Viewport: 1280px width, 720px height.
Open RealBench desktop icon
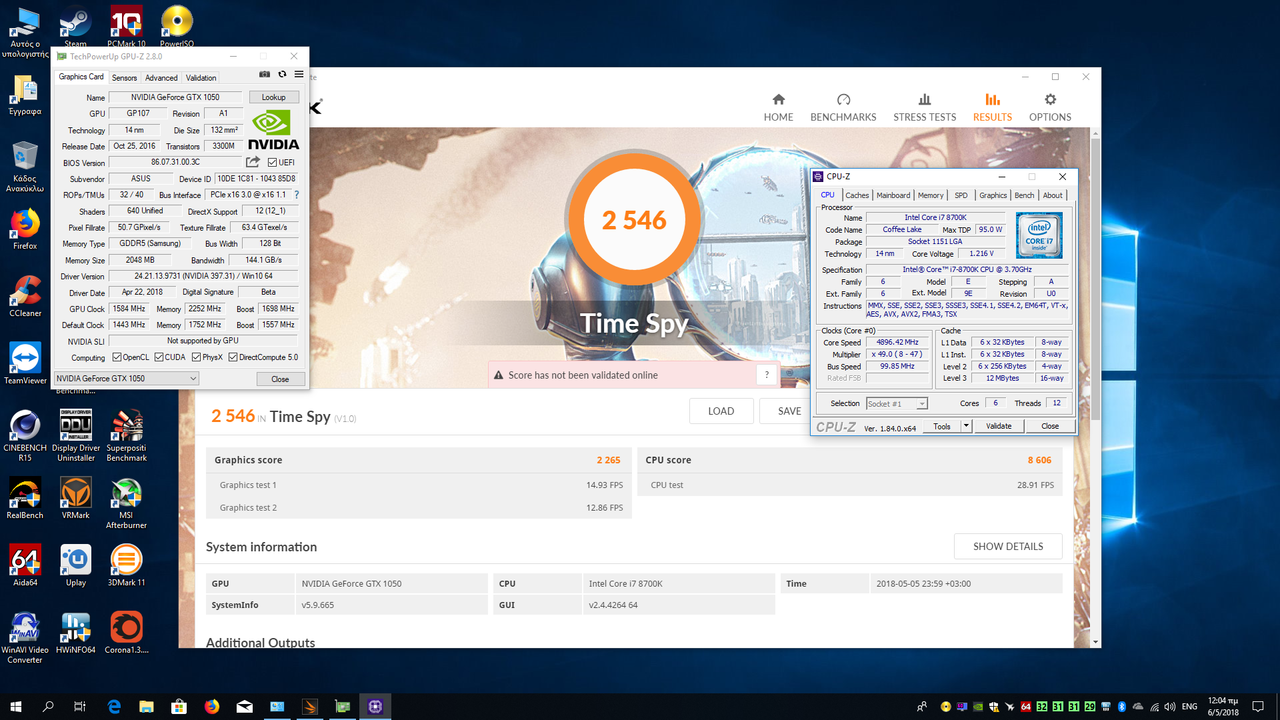[x=25, y=498]
